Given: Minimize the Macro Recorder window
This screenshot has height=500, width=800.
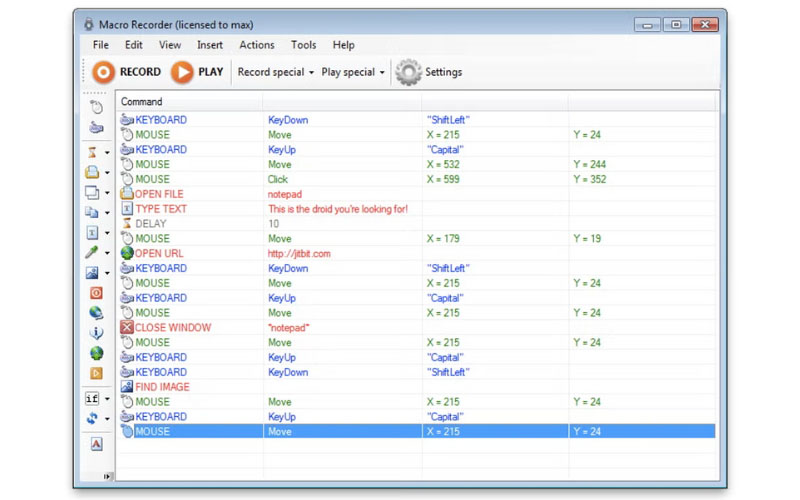Looking at the screenshot, I should point(647,24).
